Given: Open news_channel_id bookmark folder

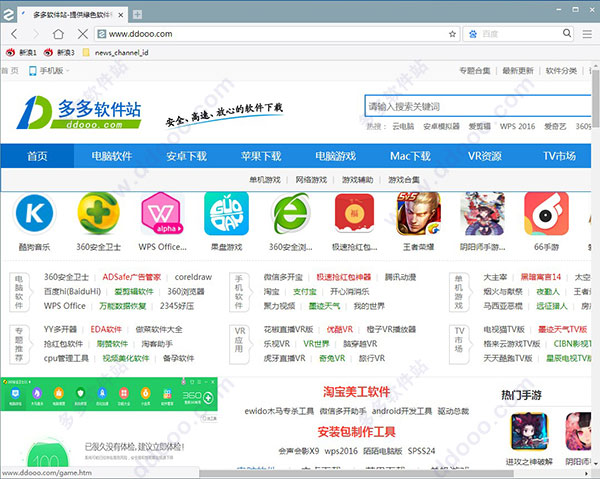Looking at the screenshot, I should pyautogui.click(x=116, y=52).
